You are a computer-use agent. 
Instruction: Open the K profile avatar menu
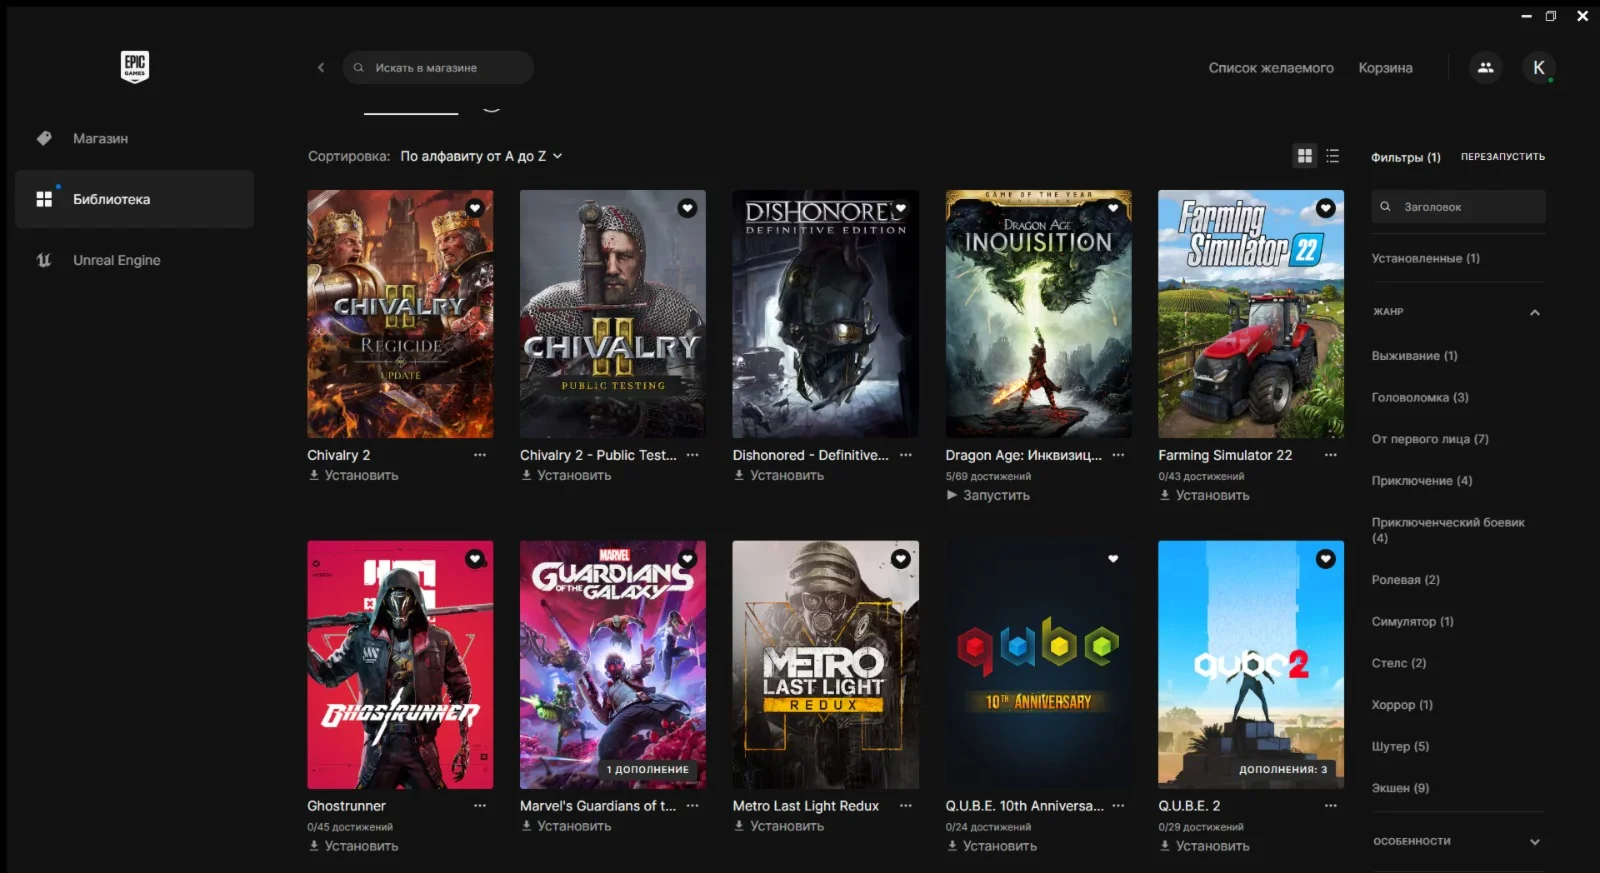(x=1539, y=68)
